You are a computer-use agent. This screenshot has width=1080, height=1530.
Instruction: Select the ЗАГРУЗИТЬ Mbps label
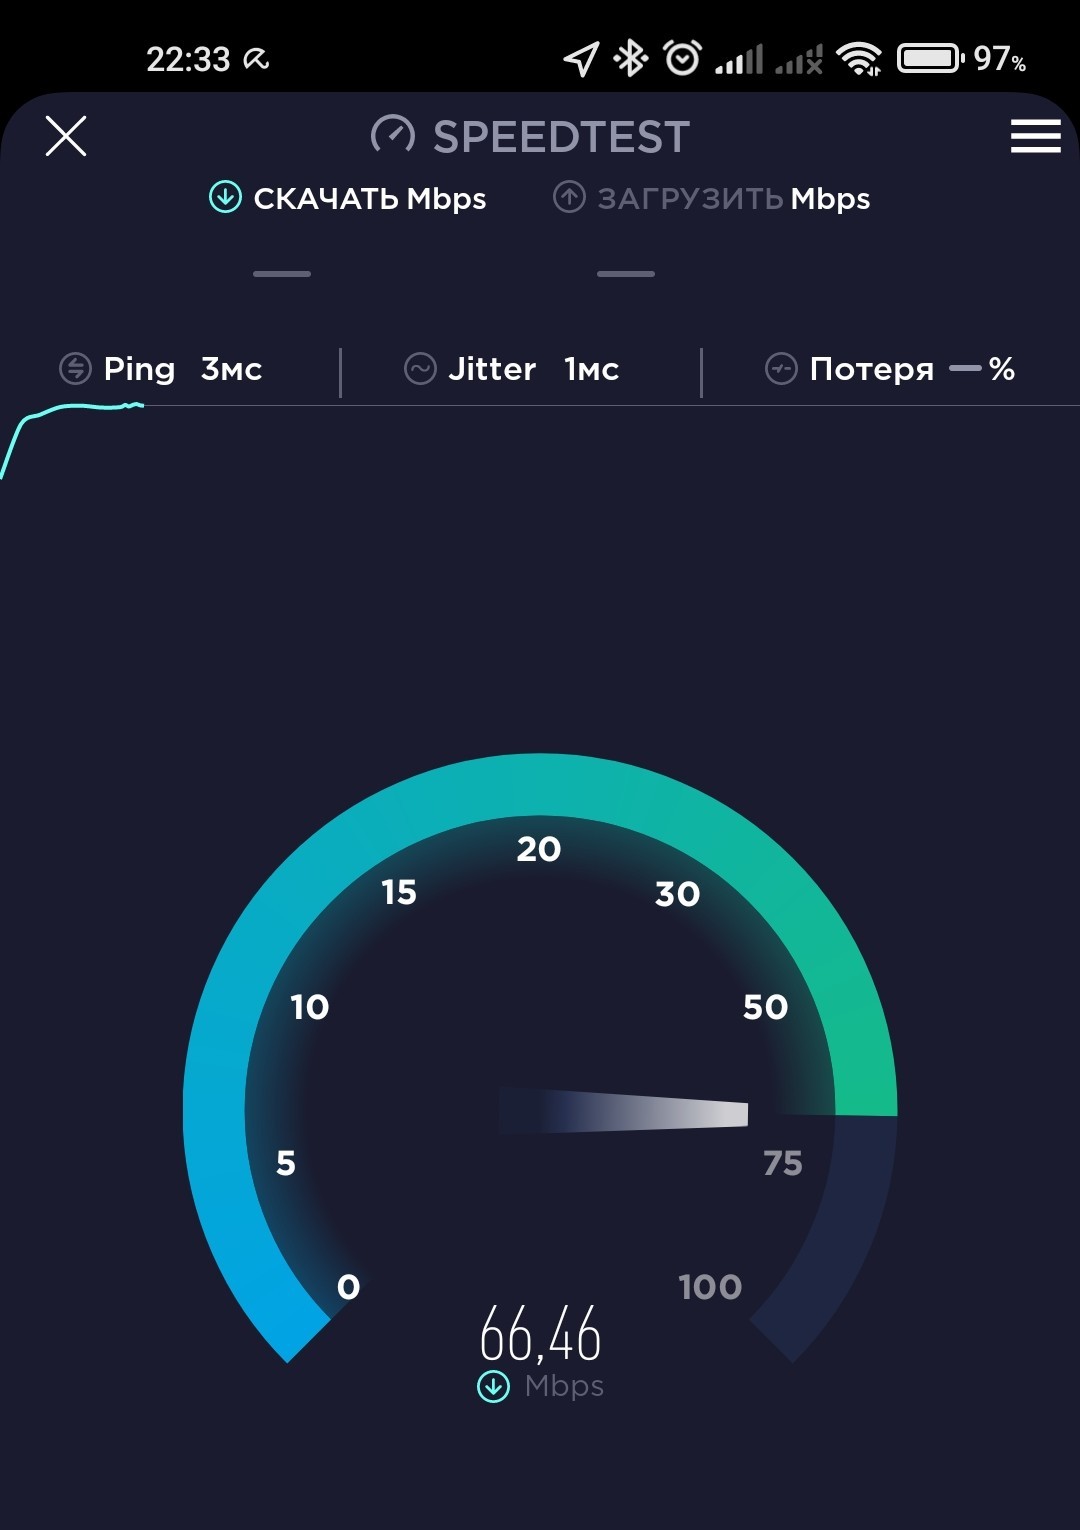pyautogui.click(x=734, y=199)
